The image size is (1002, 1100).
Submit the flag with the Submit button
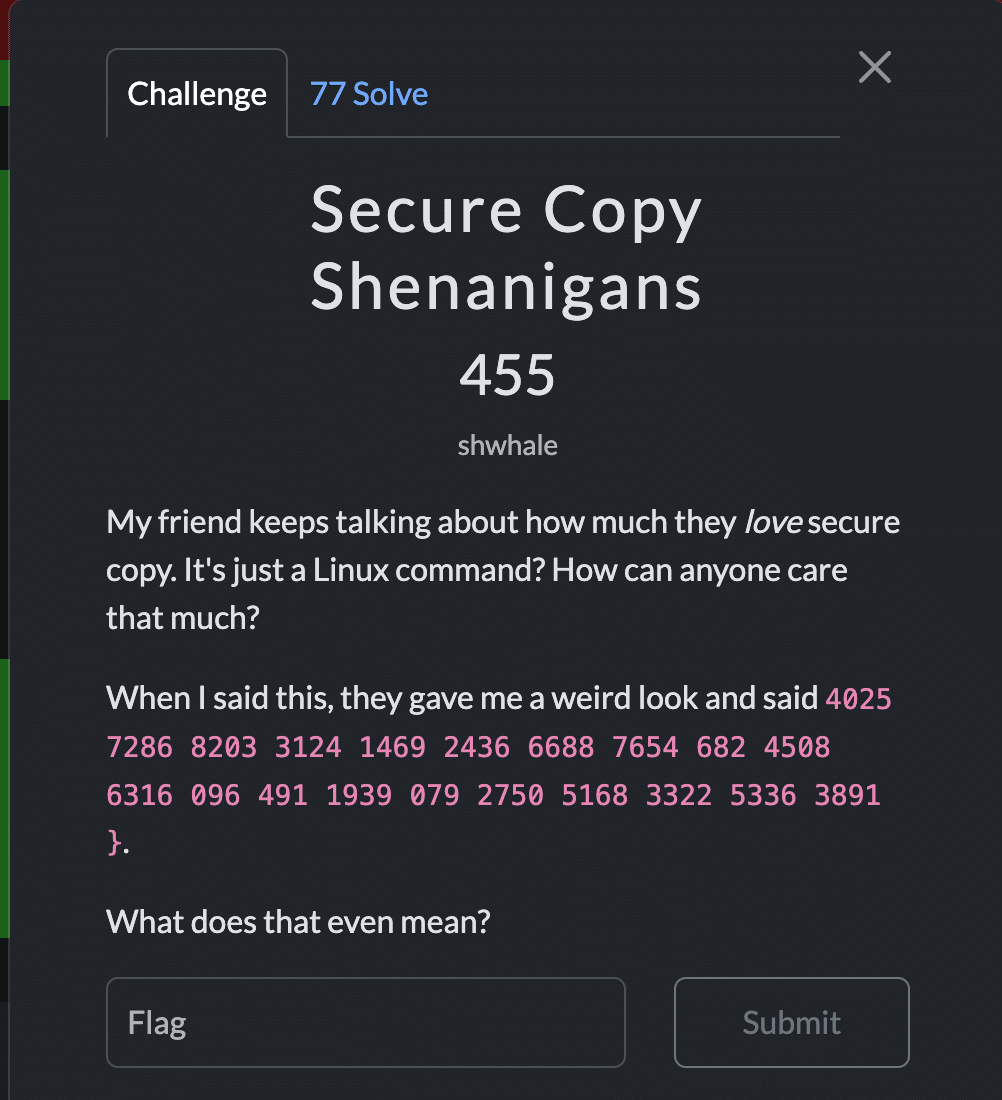[x=791, y=1022]
